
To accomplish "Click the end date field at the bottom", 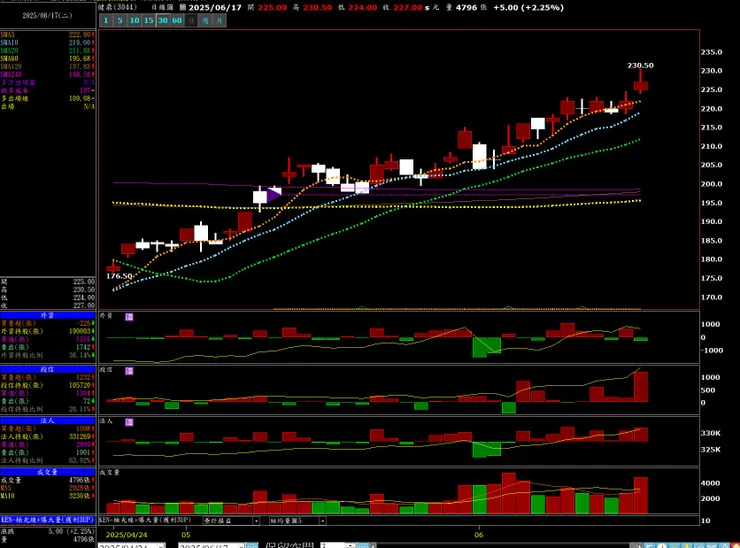I will click(x=209, y=546).
